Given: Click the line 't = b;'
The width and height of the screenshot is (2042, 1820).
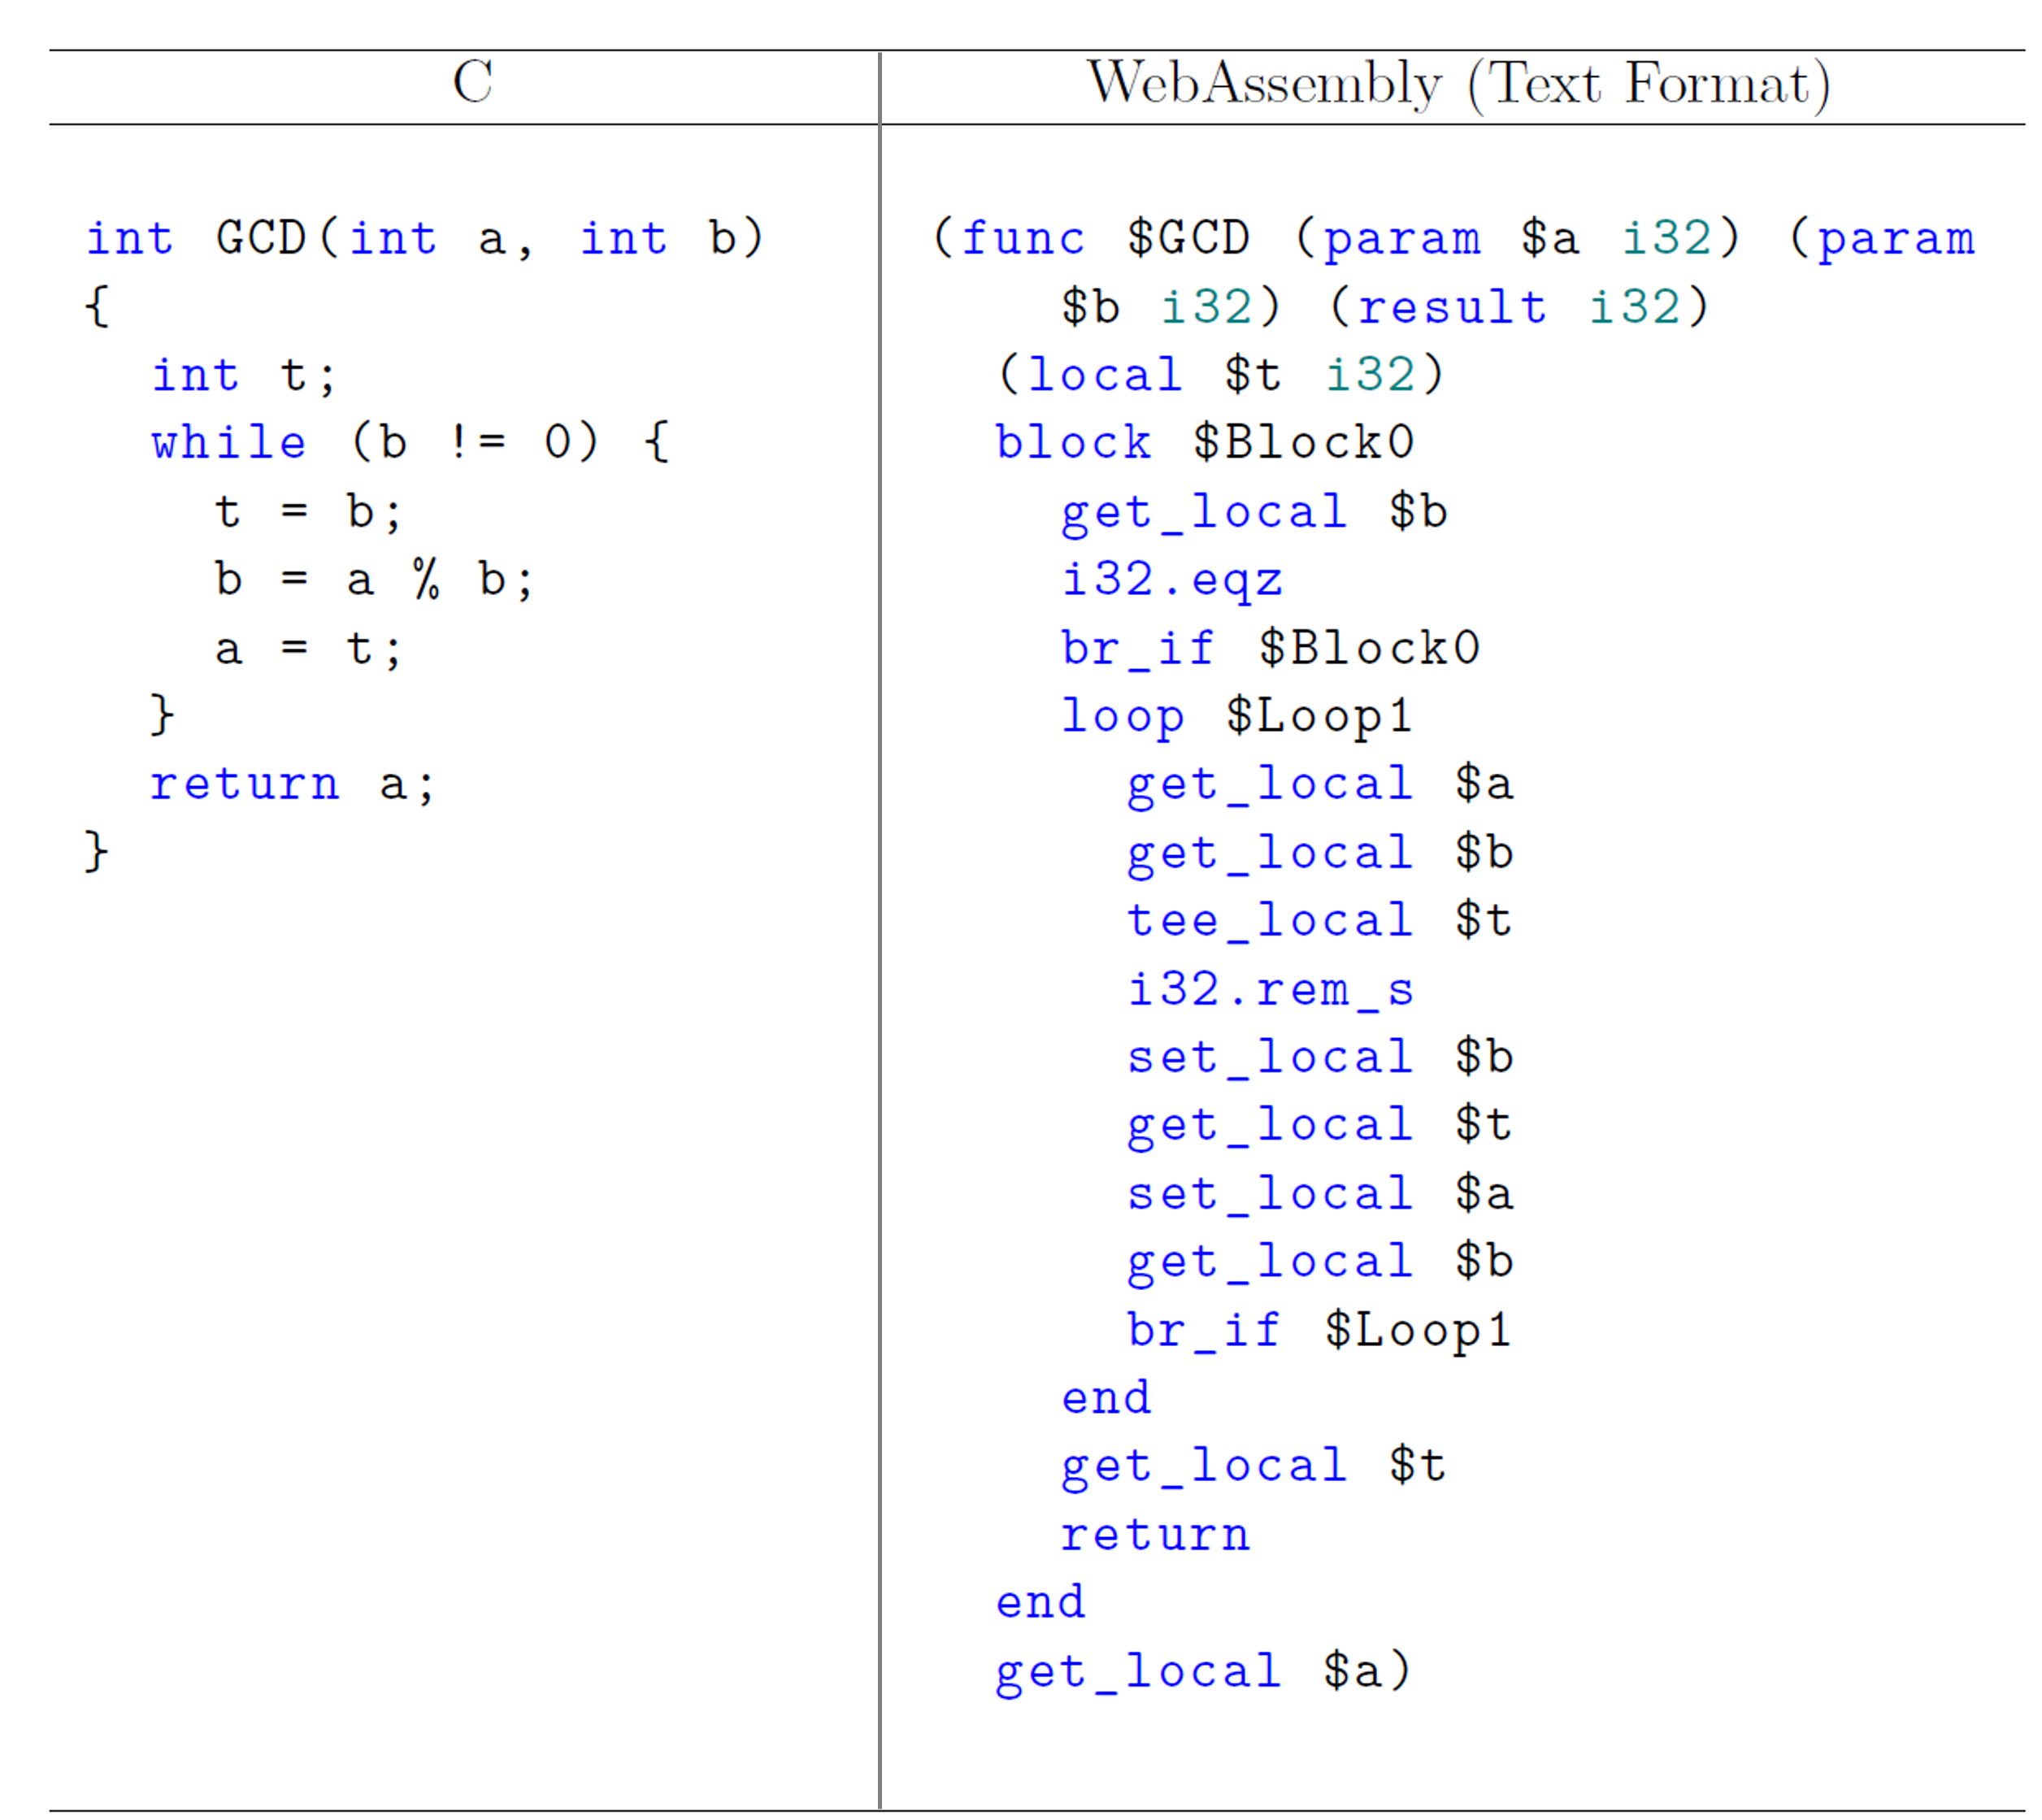Looking at the screenshot, I should pos(309,512).
